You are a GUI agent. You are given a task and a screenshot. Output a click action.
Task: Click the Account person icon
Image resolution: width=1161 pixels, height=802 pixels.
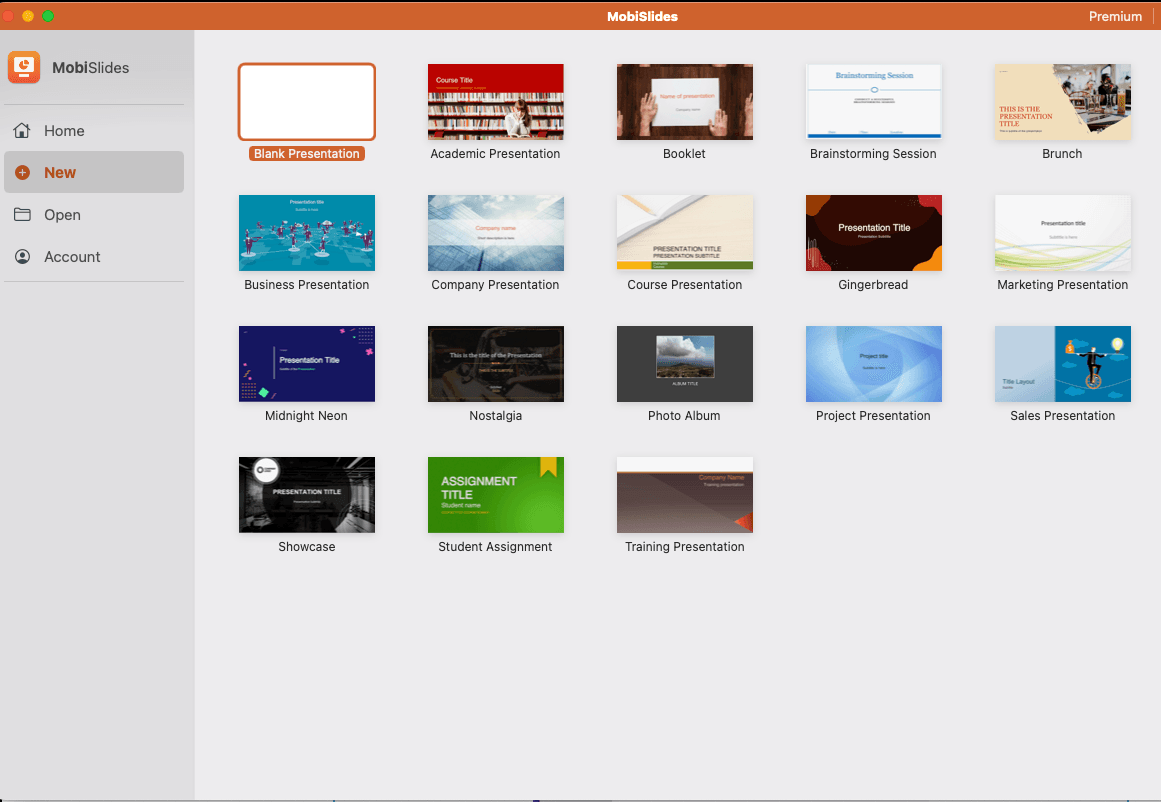(x=21, y=256)
